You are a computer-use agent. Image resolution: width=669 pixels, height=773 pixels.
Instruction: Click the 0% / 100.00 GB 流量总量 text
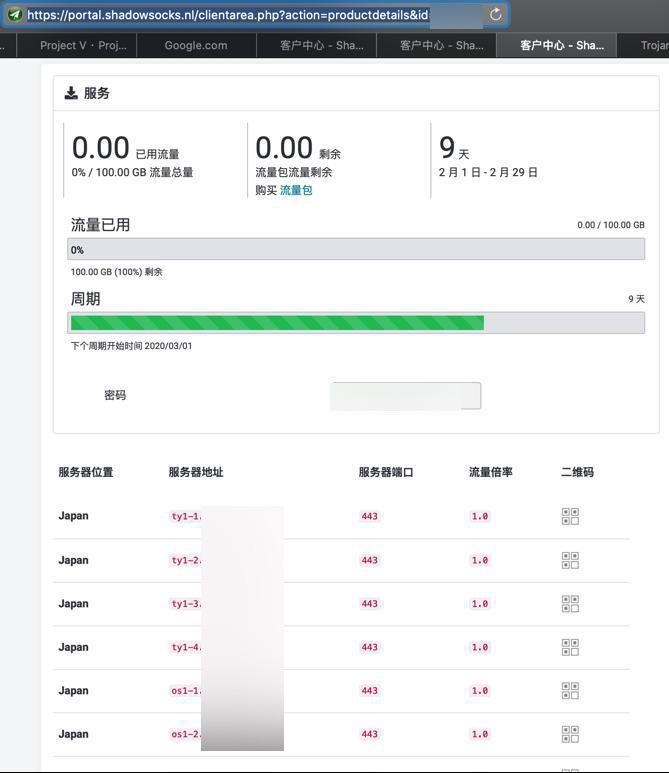pos(133,172)
